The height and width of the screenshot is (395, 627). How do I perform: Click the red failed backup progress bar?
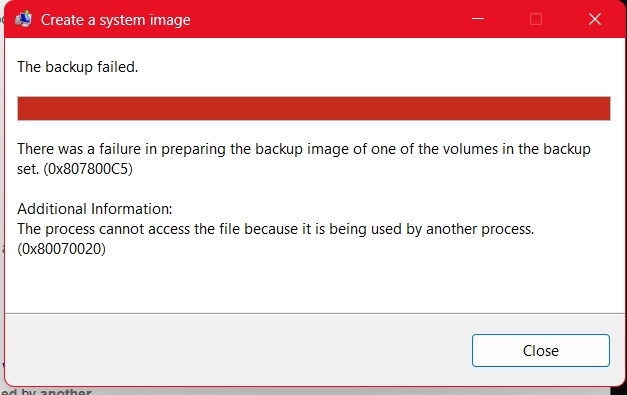point(314,108)
